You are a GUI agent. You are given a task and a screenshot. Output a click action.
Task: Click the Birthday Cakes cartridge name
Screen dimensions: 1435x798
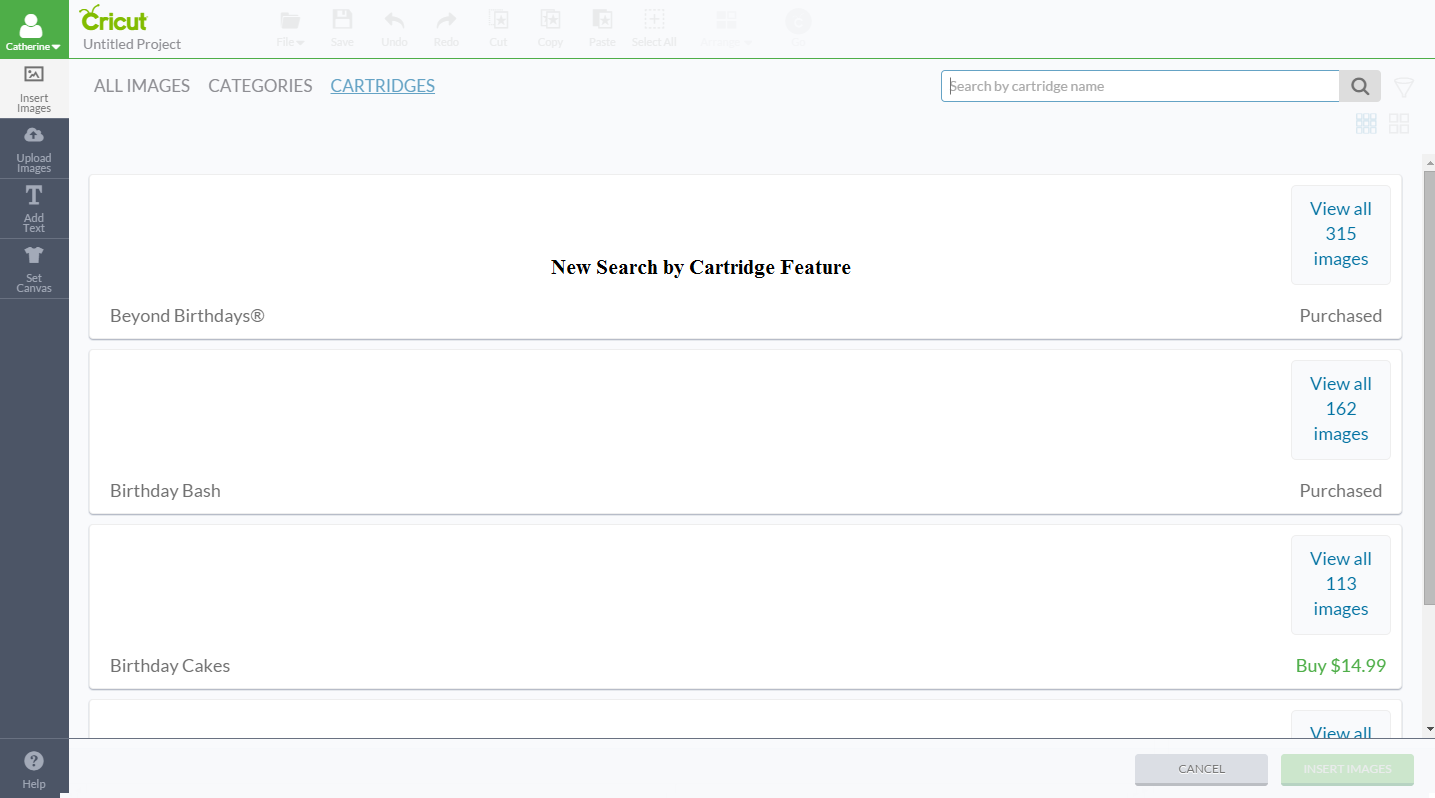point(170,666)
